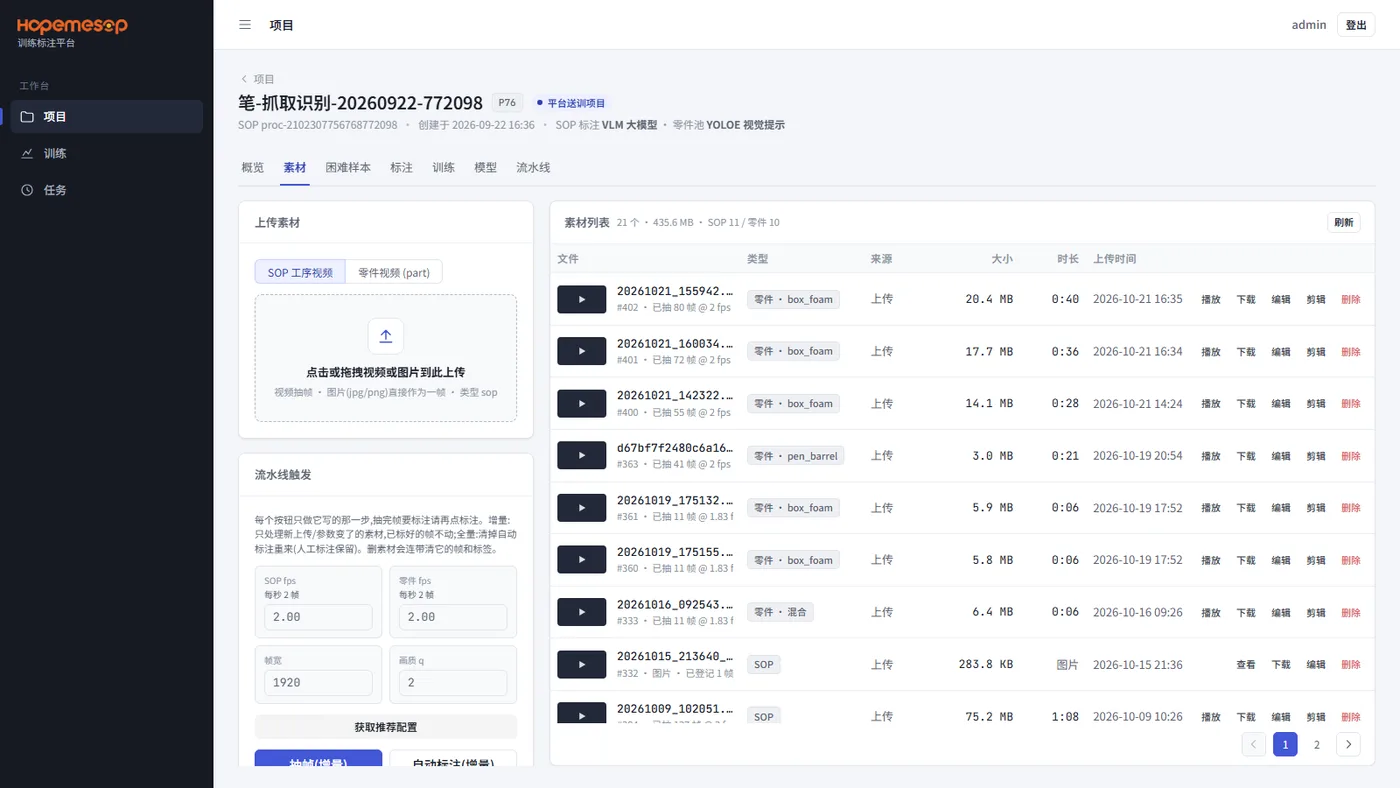Go to page 2 of the list
This screenshot has width=1400, height=788.
(1317, 744)
